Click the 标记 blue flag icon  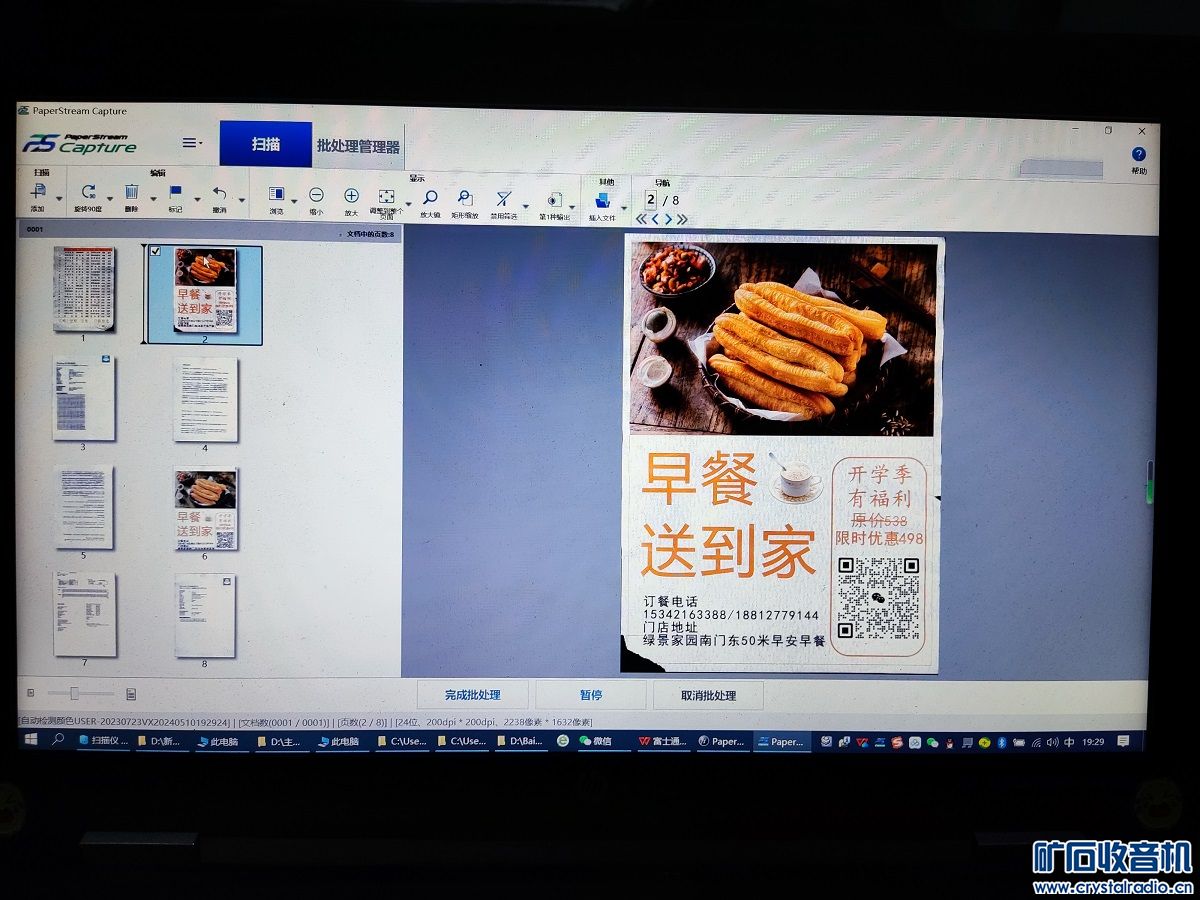point(175,192)
